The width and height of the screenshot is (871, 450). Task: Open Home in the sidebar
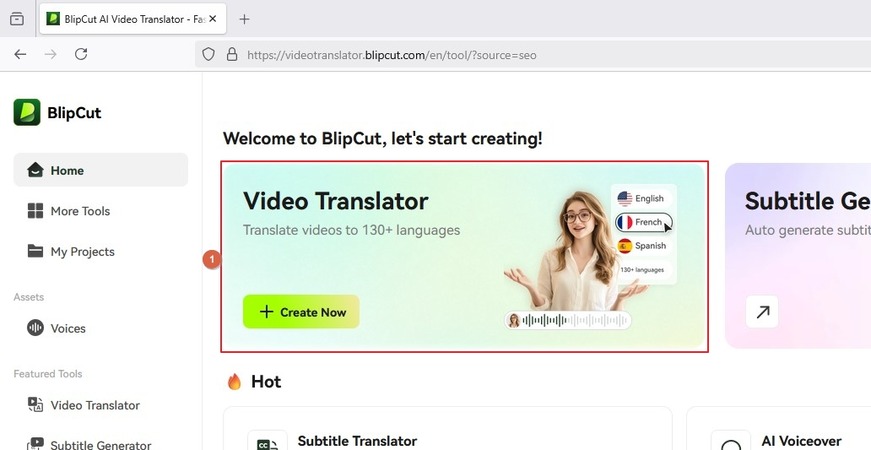coord(101,170)
